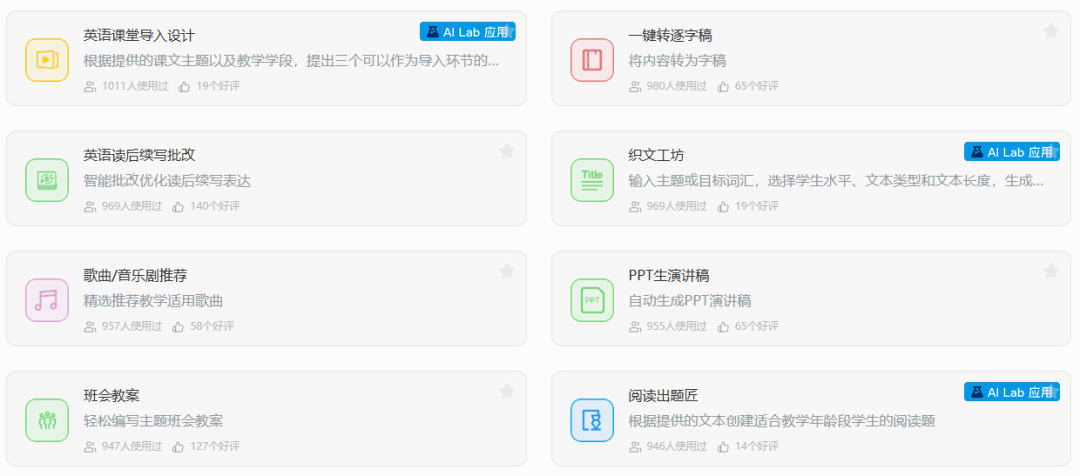Open the 班会教案 title

click(112, 396)
